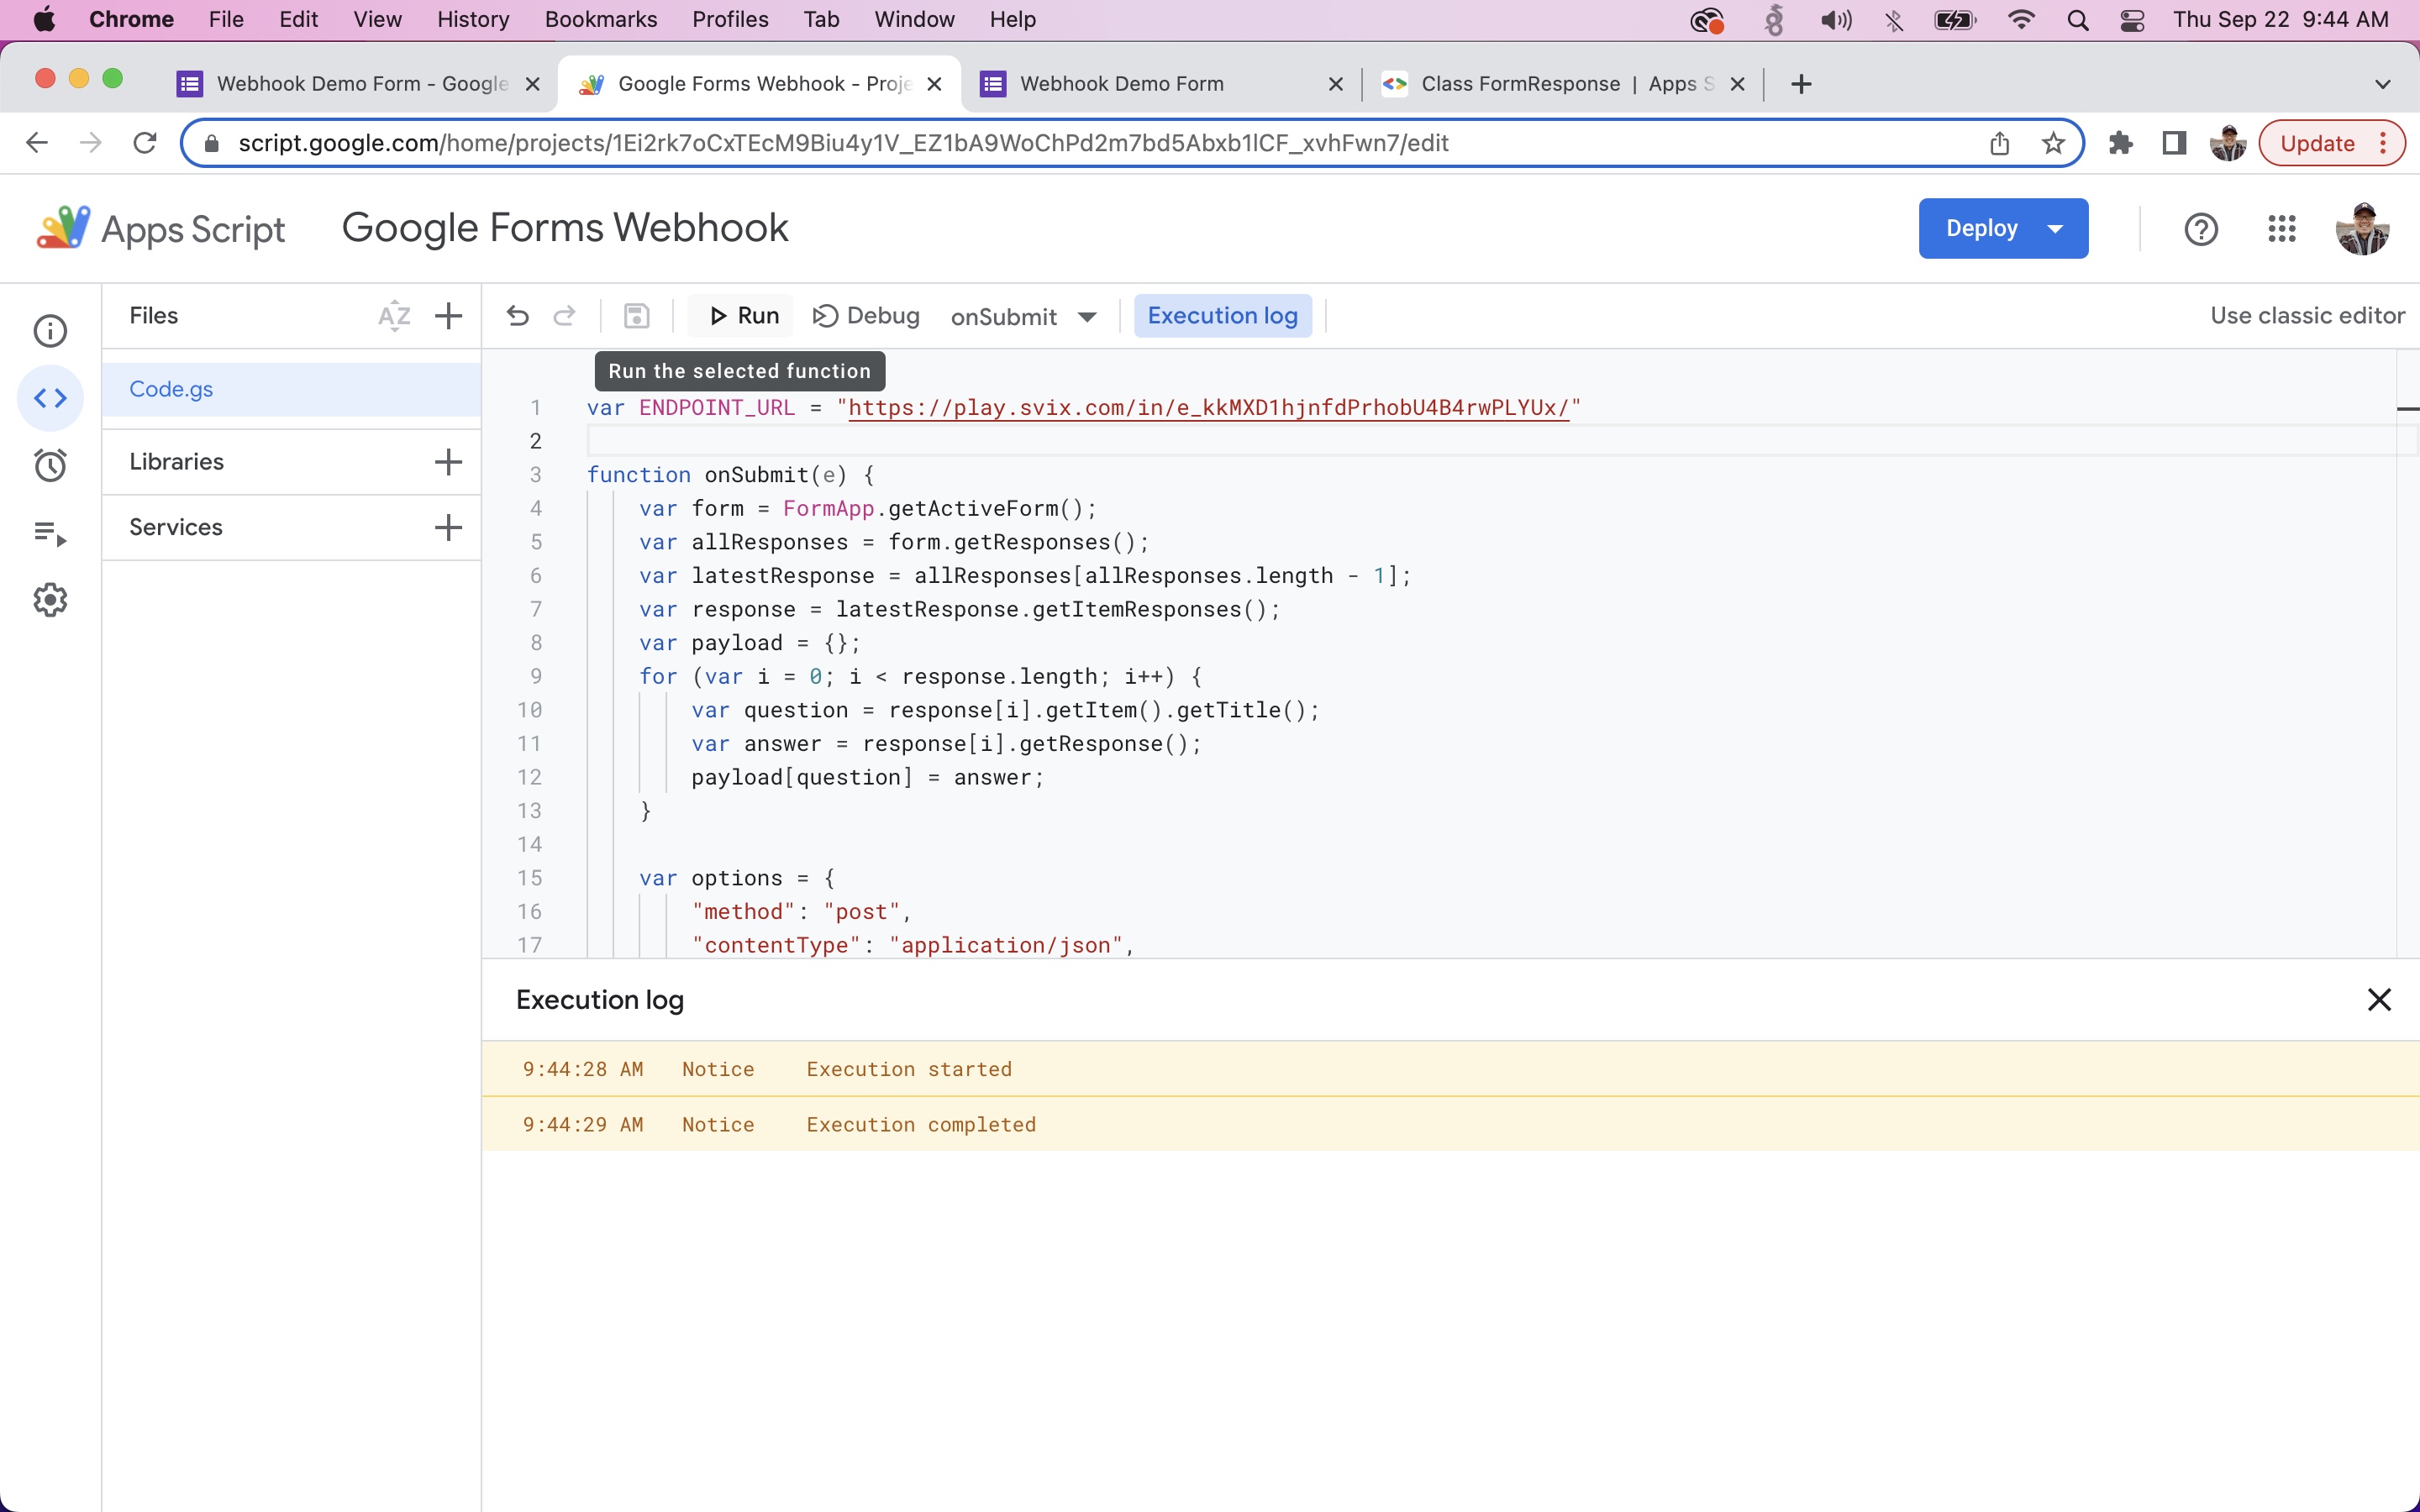Open the Overview info icon in sidebar
Screen dimensions: 2420x1512
coord(50,331)
